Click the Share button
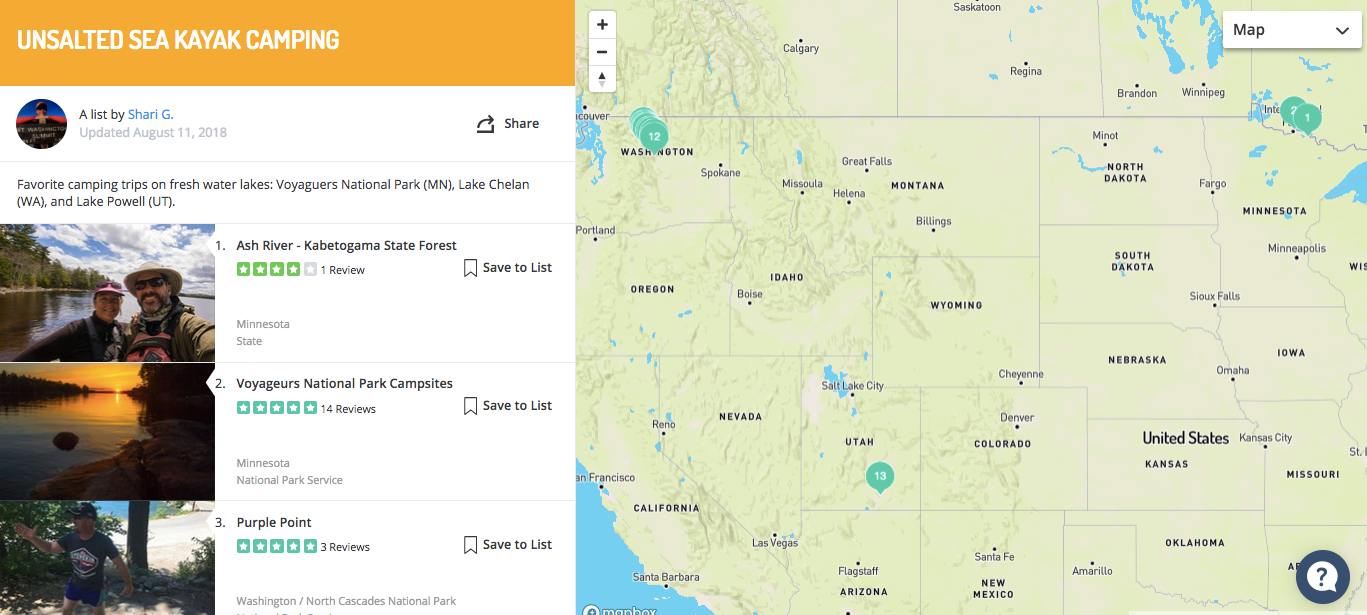The image size is (1367, 615). point(508,124)
